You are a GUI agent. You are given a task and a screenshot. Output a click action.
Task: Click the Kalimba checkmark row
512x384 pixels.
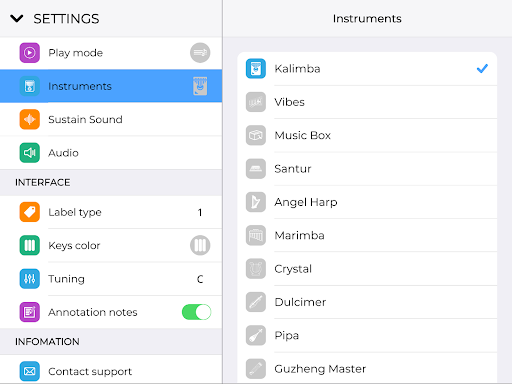click(x=367, y=69)
